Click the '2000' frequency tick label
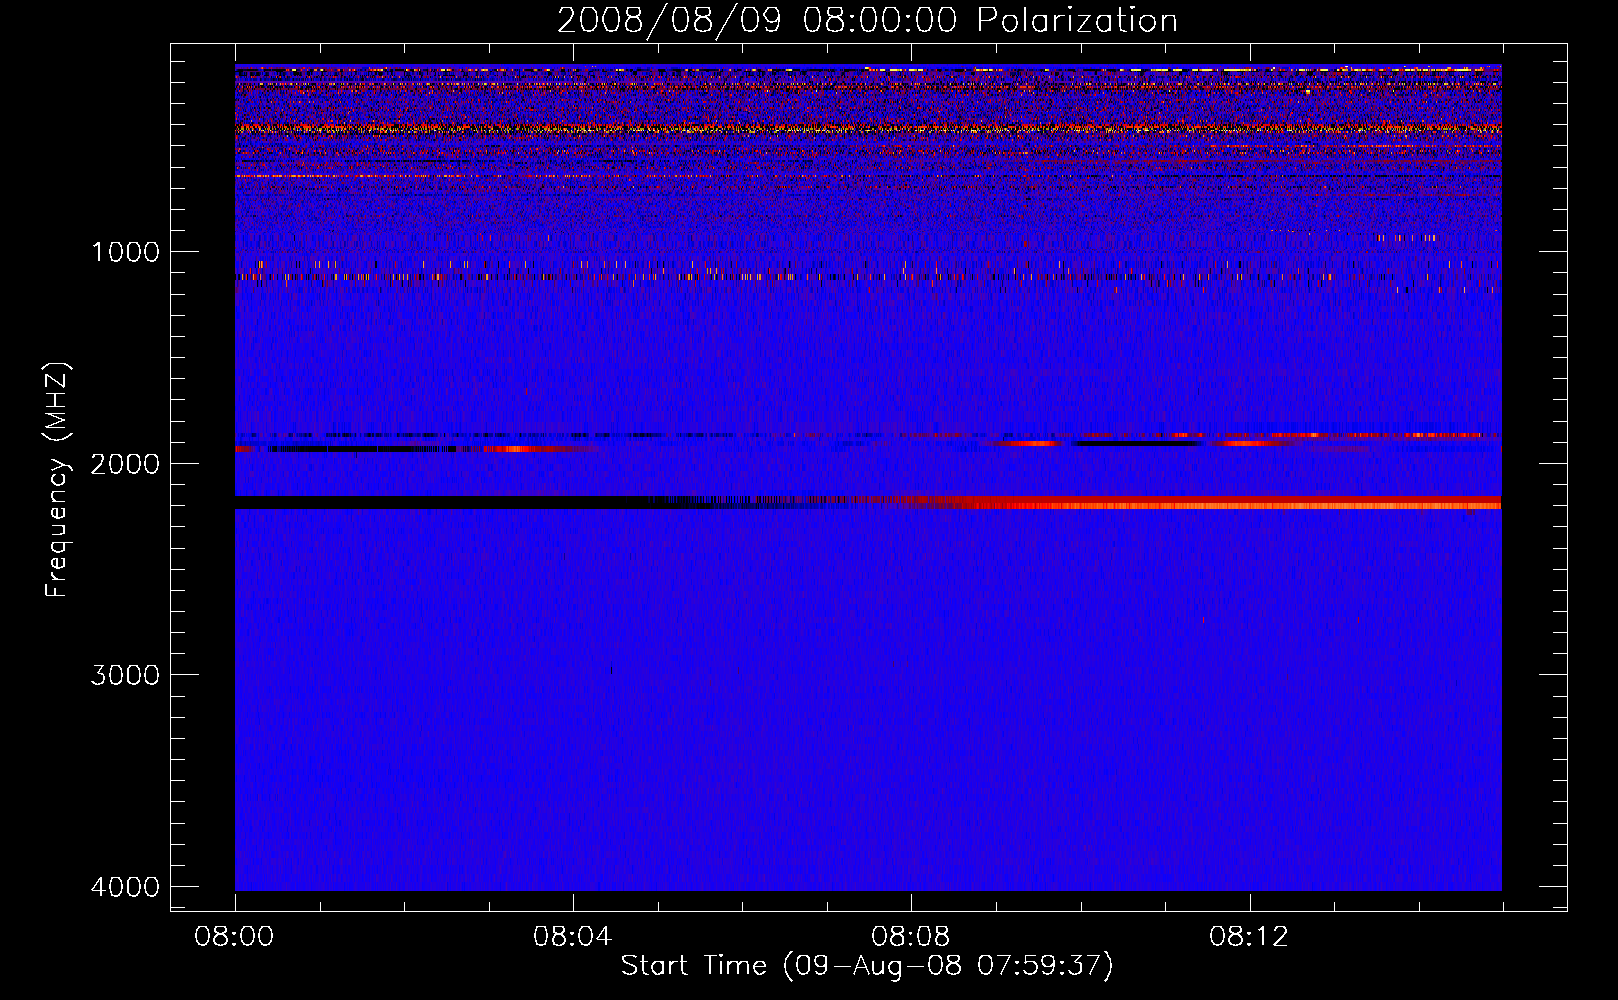Image resolution: width=1618 pixels, height=1000 pixels. coord(125,464)
